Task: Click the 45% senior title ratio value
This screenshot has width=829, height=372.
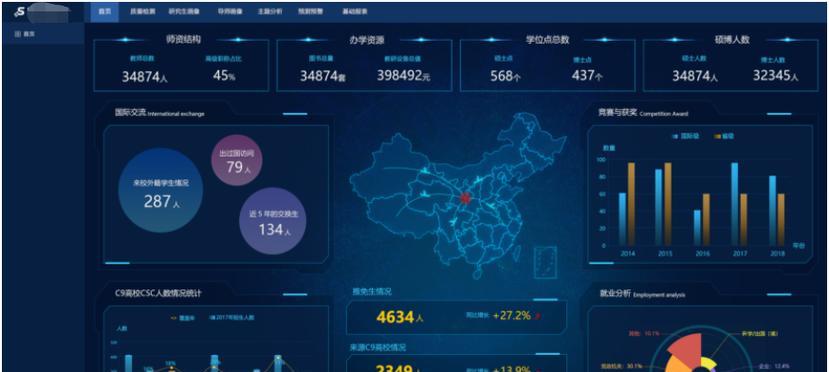Action: pyautogui.click(x=224, y=76)
